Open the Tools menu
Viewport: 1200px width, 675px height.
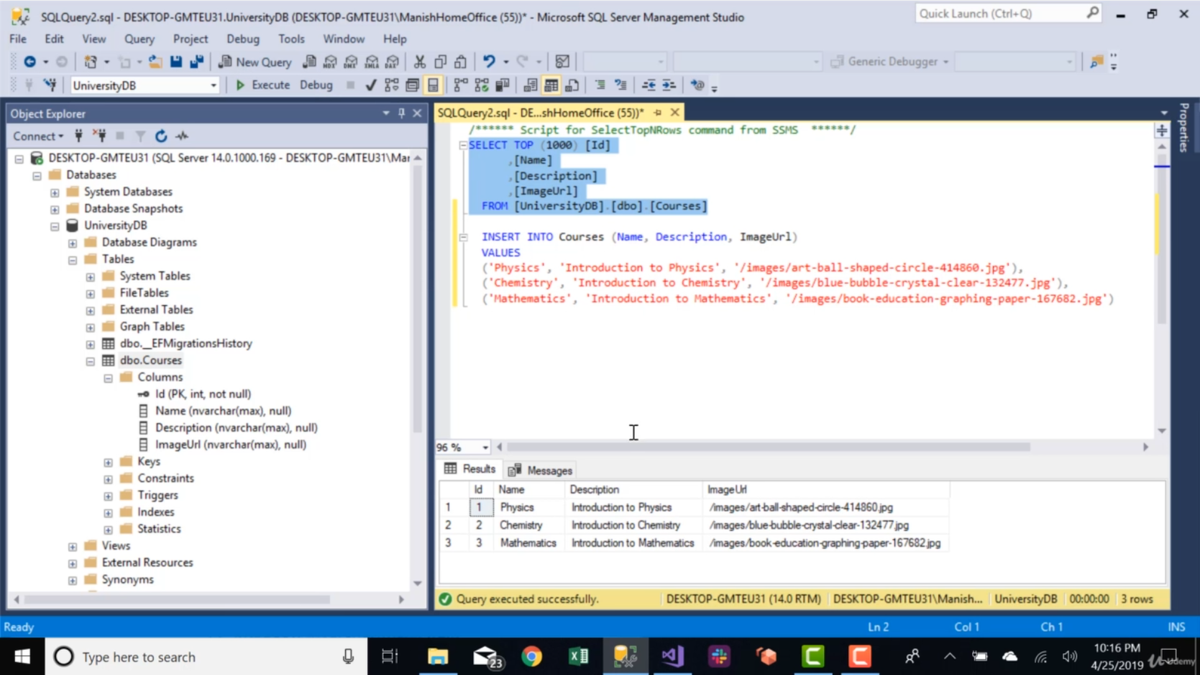(291, 39)
